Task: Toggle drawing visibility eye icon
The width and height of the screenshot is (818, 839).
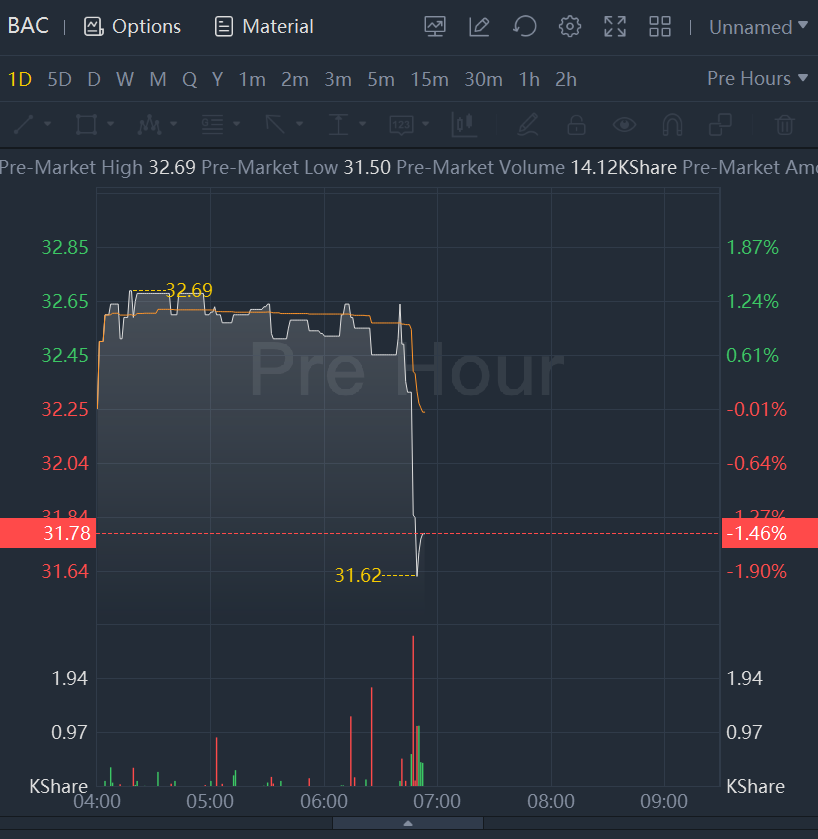Action: 625,125
